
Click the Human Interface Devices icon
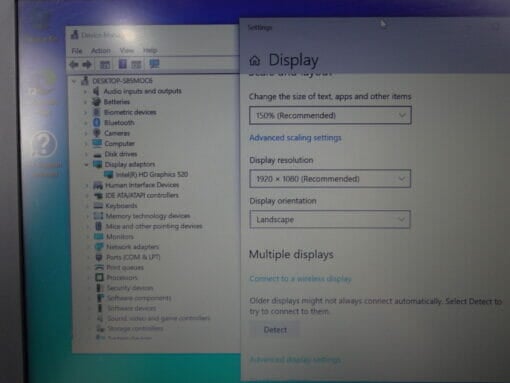coord(98,185)
